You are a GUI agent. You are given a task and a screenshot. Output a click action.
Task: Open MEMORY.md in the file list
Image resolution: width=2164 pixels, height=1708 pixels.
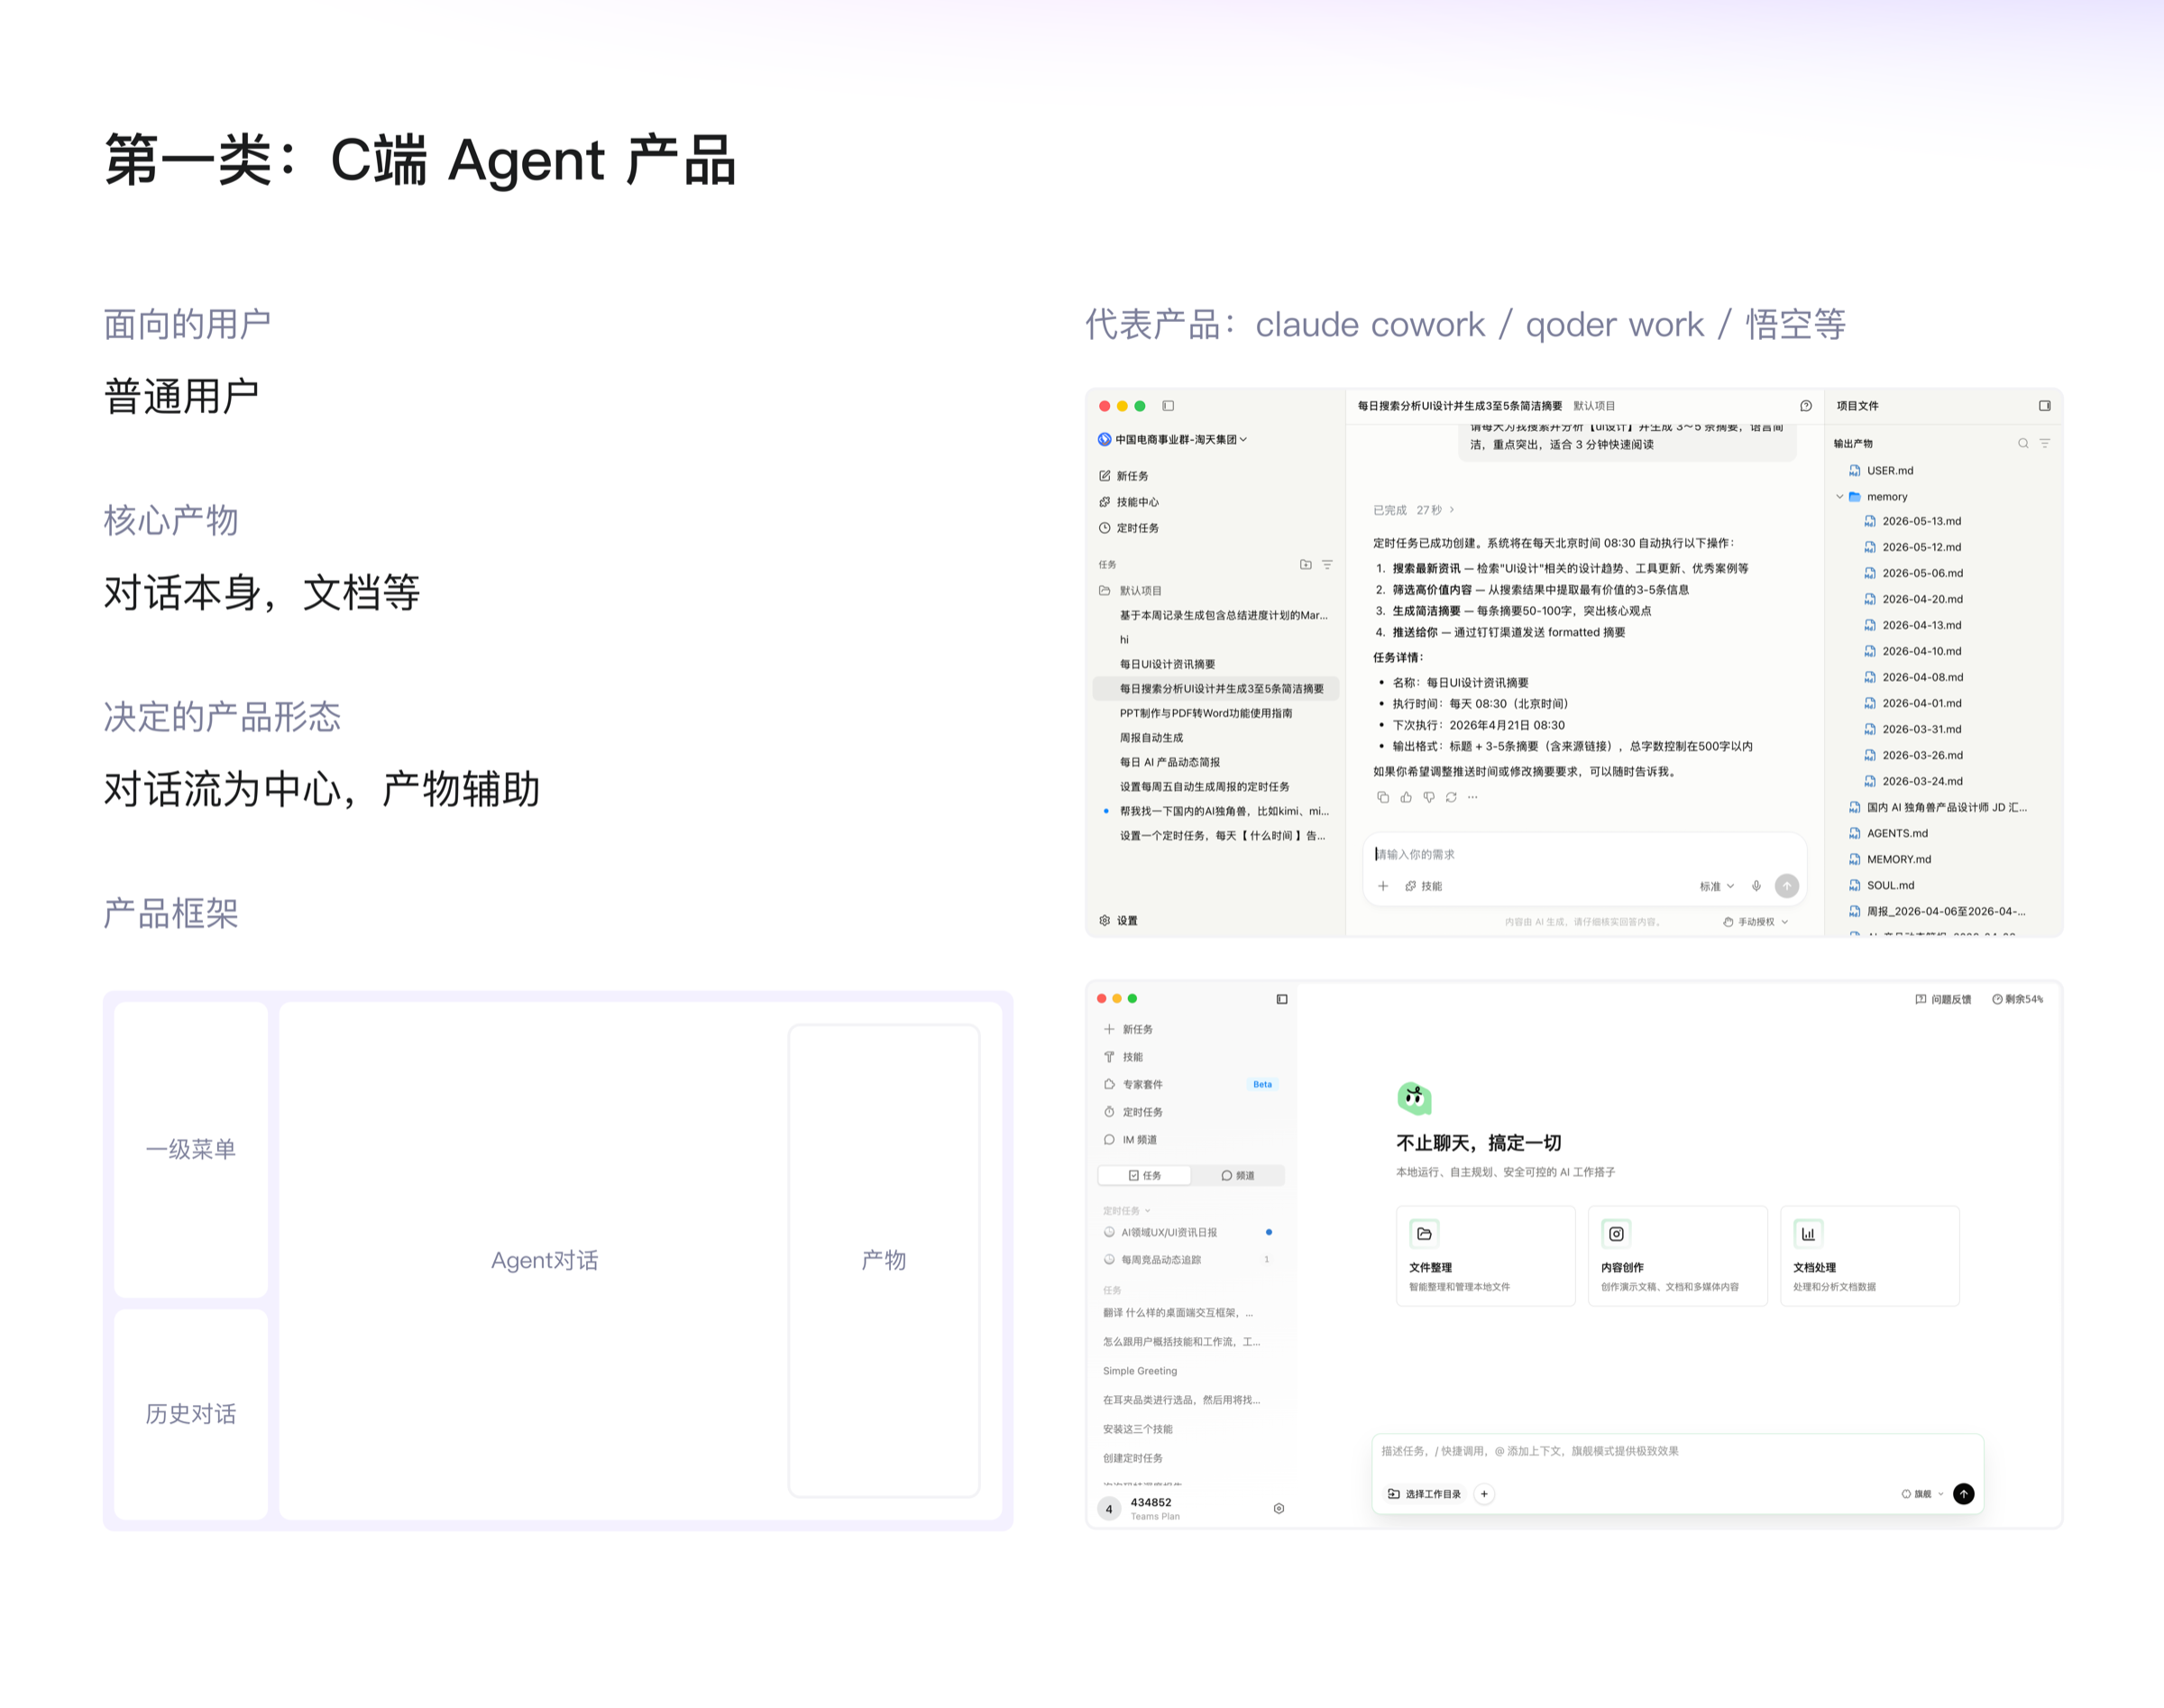point(1890,859)
